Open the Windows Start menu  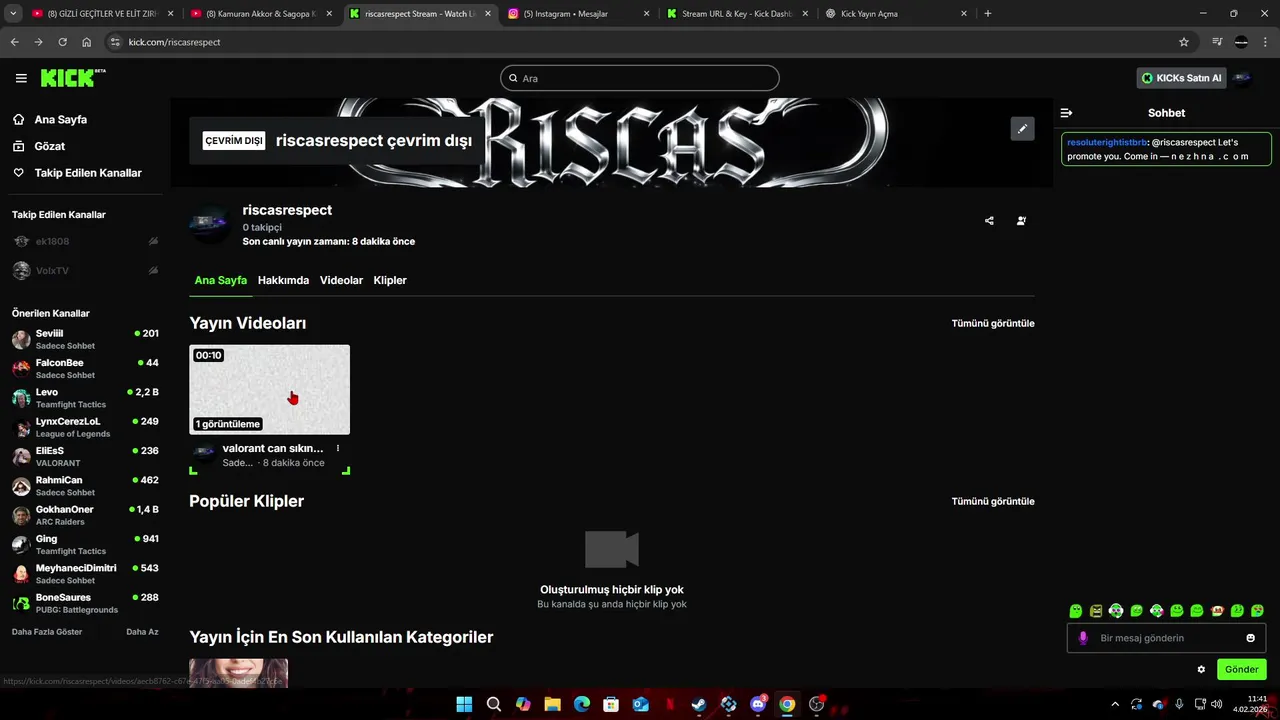(x=464, y=704)
